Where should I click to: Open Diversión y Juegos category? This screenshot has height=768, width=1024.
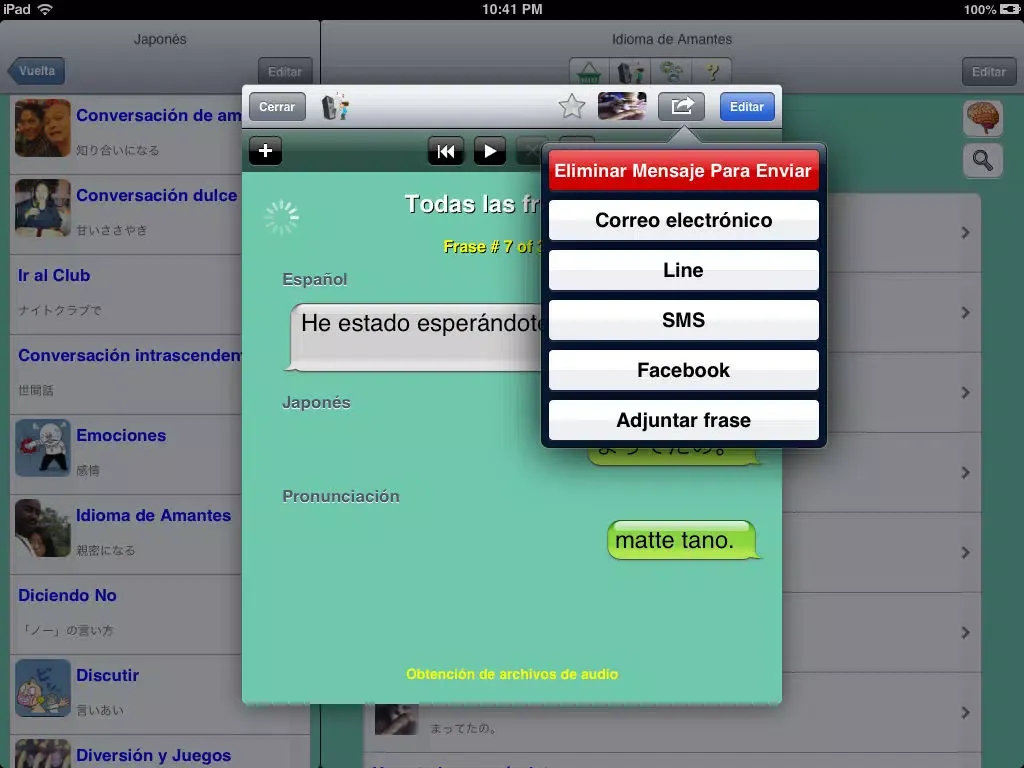(x=160, y=752)
